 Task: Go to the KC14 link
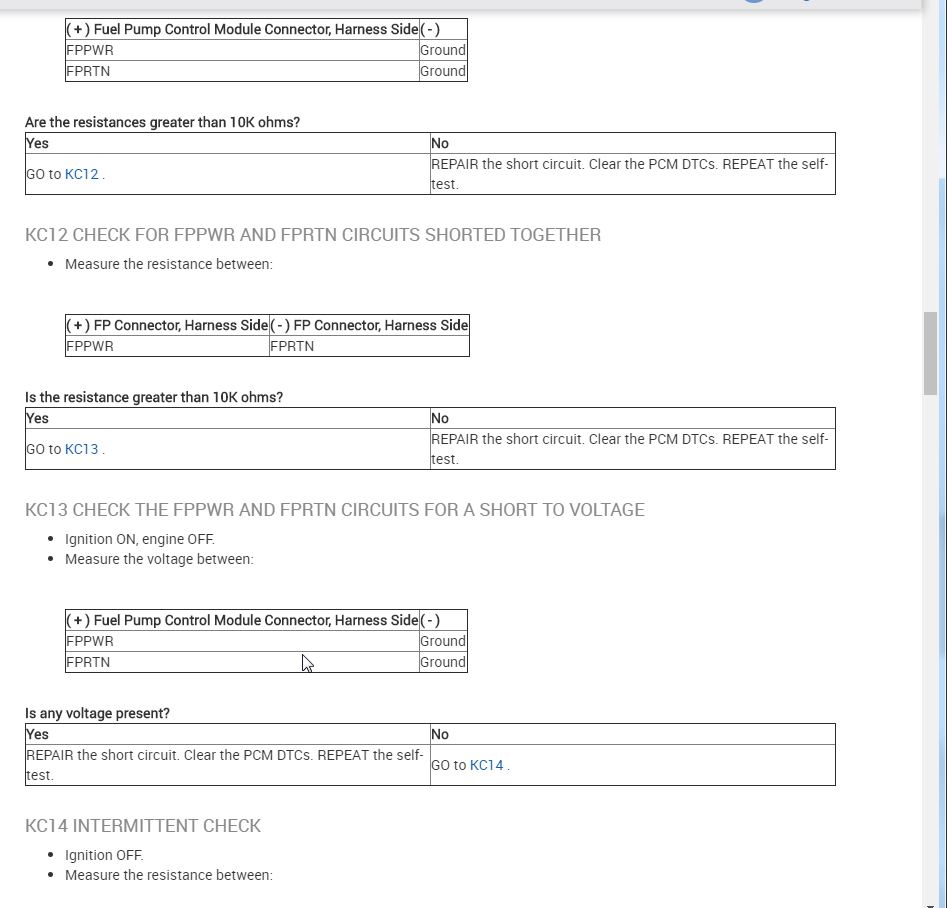487,765
